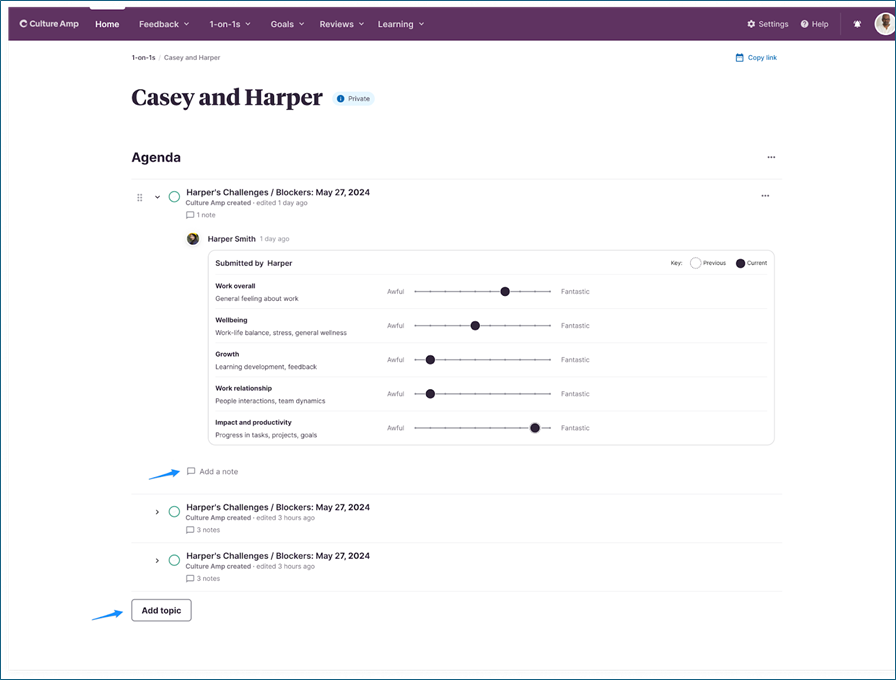Mark second Harper's Challenges topic complete
Screen dimensions: 896x680
pos(174,512)
